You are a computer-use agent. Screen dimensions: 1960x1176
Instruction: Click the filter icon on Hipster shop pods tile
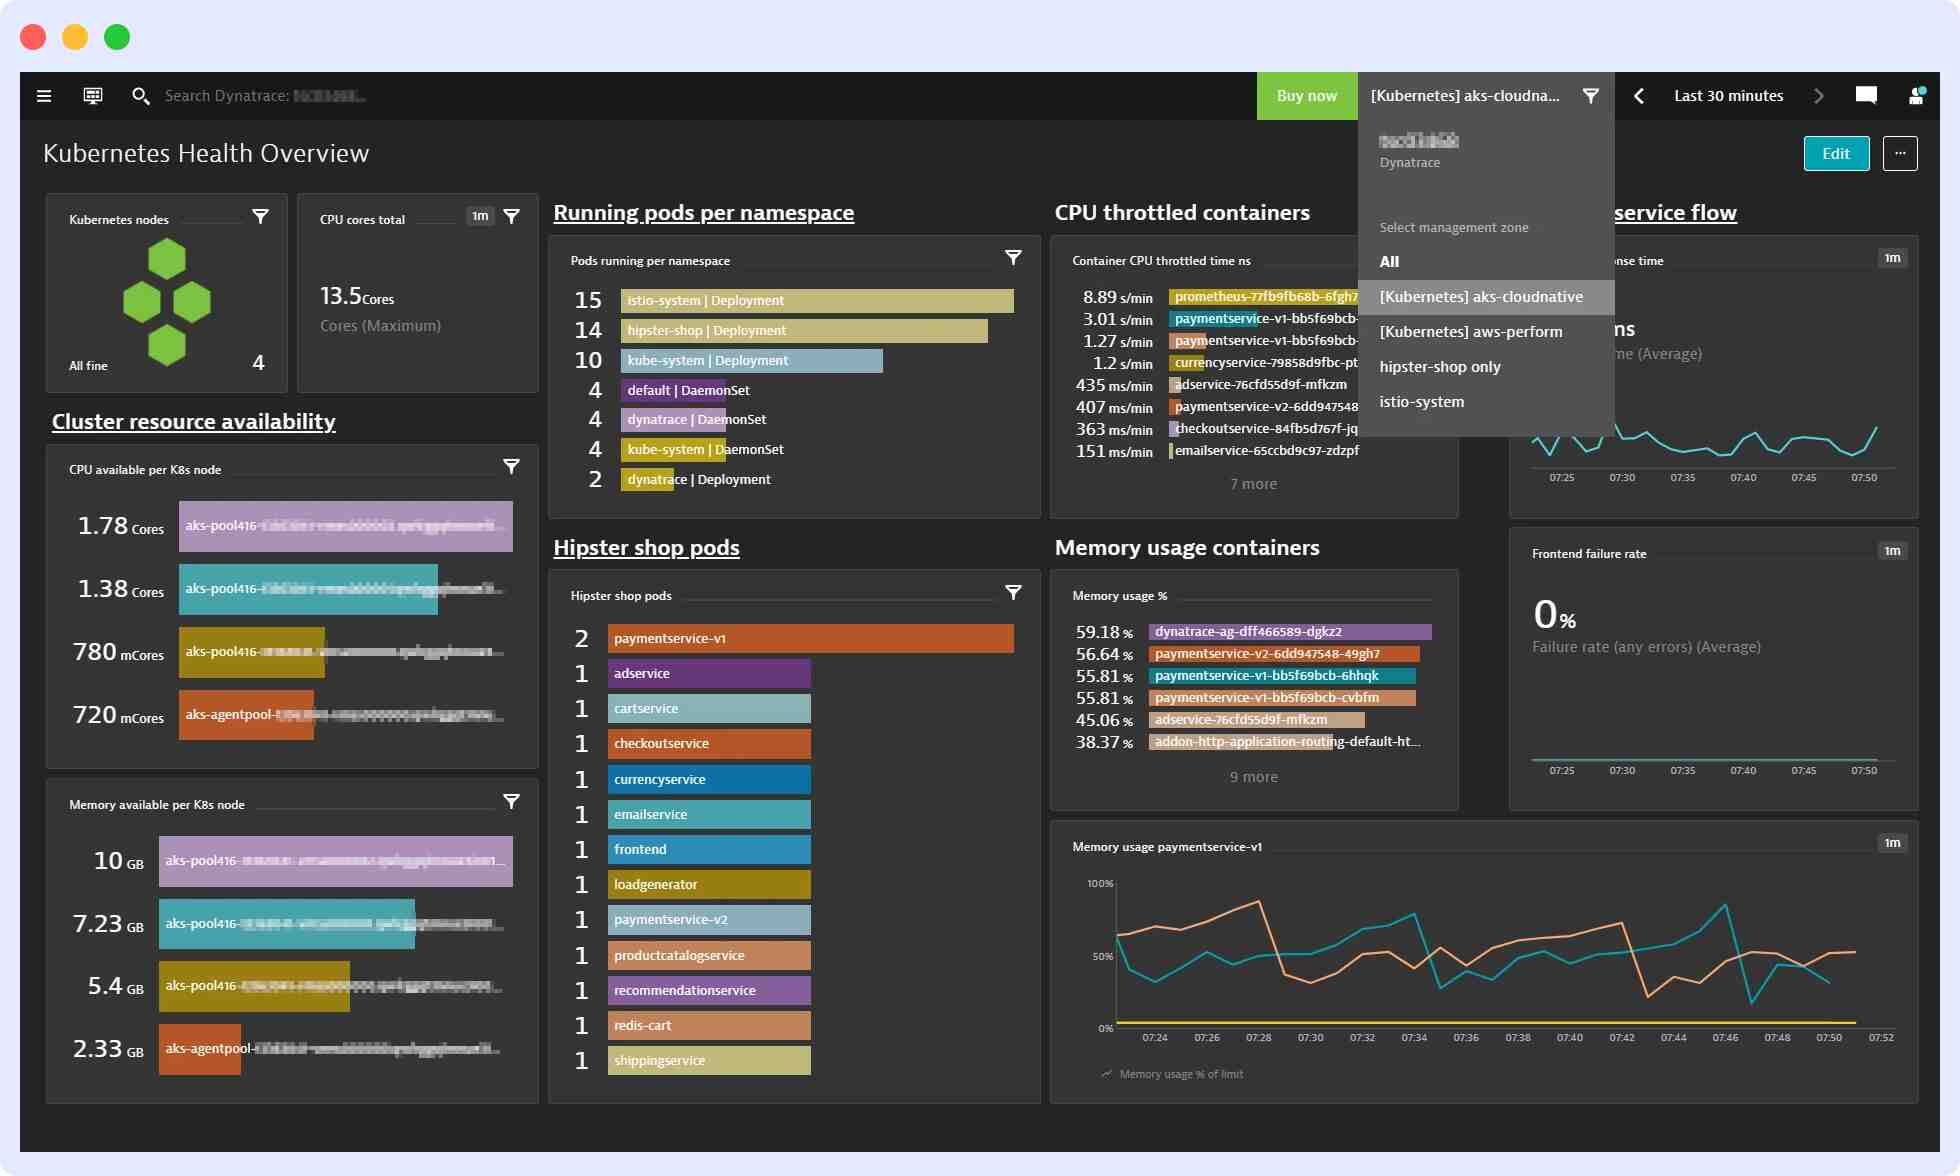click(1013, 592)
